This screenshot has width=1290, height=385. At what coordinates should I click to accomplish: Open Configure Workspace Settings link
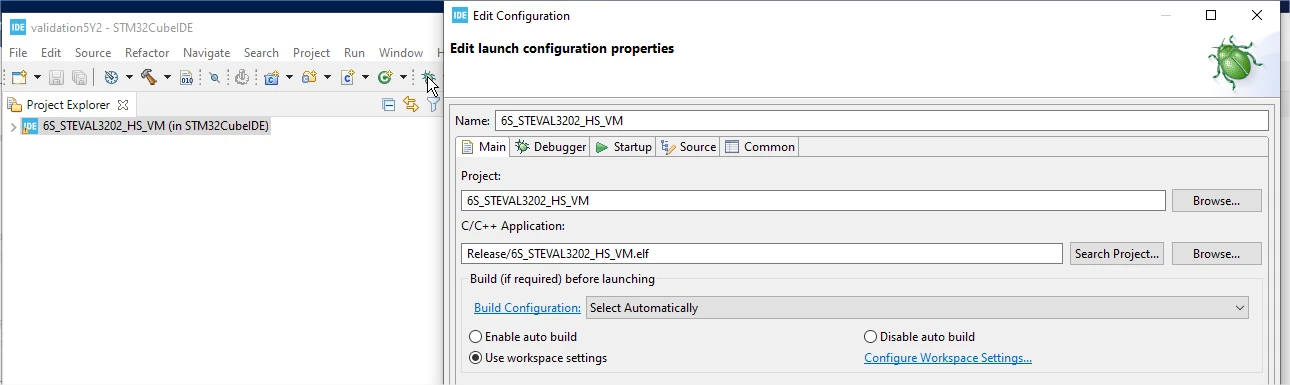pos(947,358)
